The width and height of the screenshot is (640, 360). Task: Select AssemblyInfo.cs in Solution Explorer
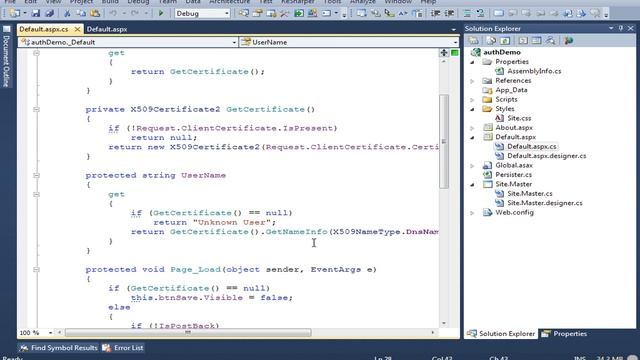pos(534,71)
